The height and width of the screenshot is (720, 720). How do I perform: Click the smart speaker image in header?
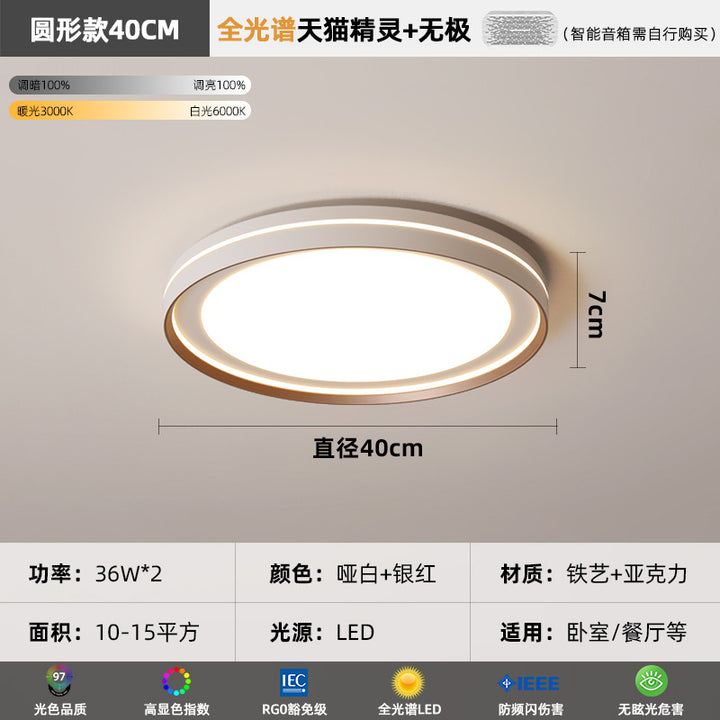pyautogui.click(x=519, y=29)
